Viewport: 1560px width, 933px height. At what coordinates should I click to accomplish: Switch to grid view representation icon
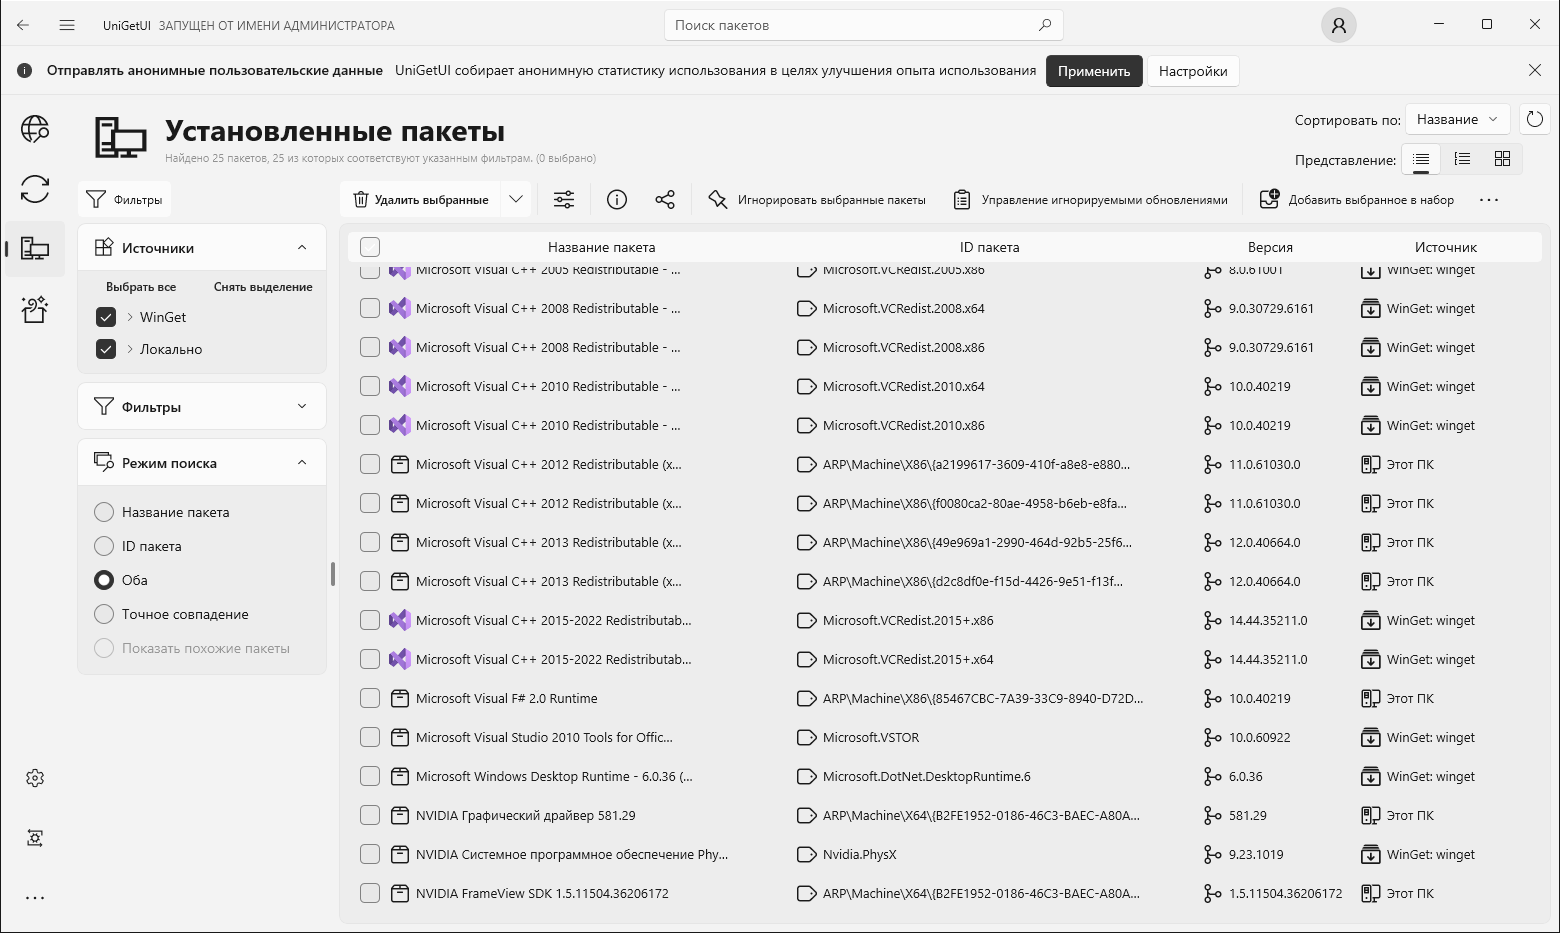tap(1502, 159)
